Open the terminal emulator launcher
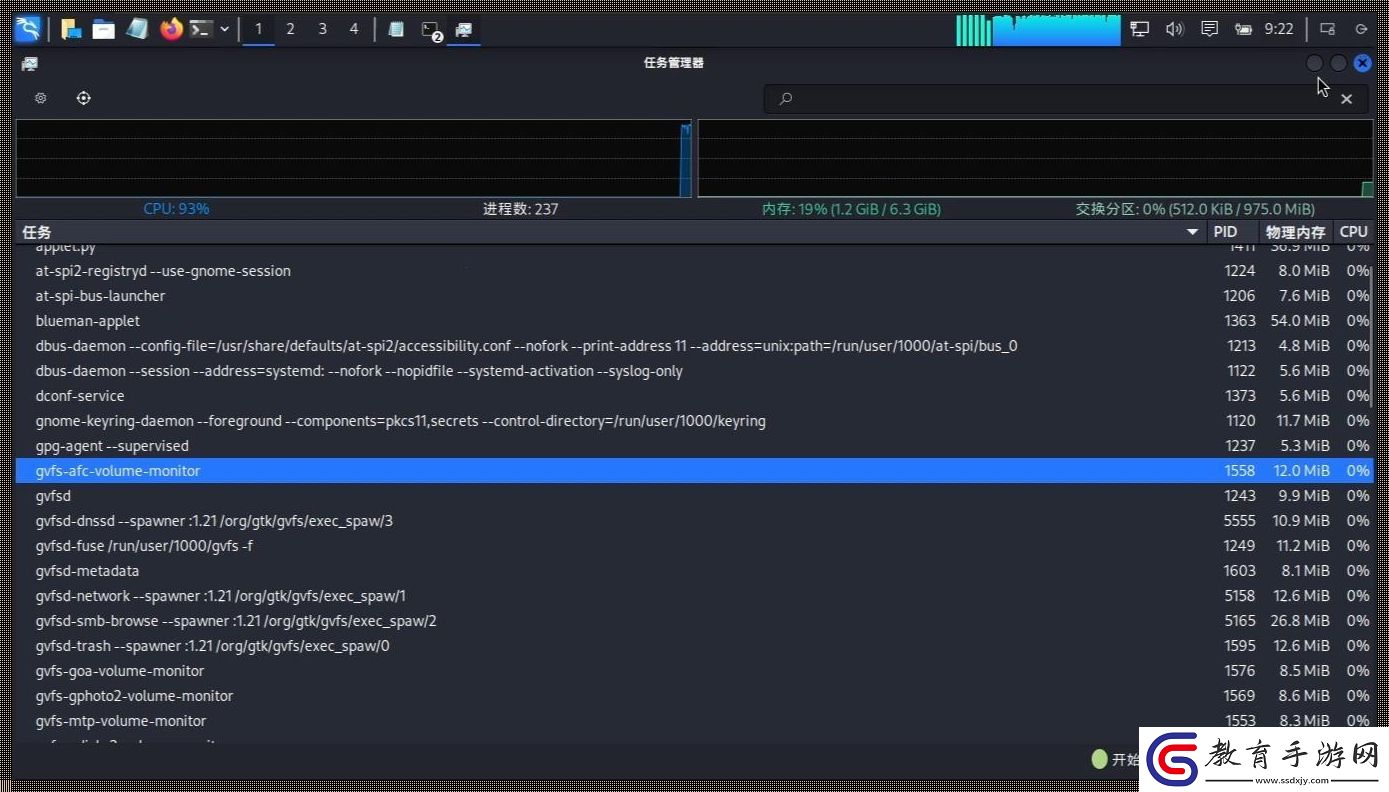1389x792 pixels. pyautogui.click(x=202, y=29)
